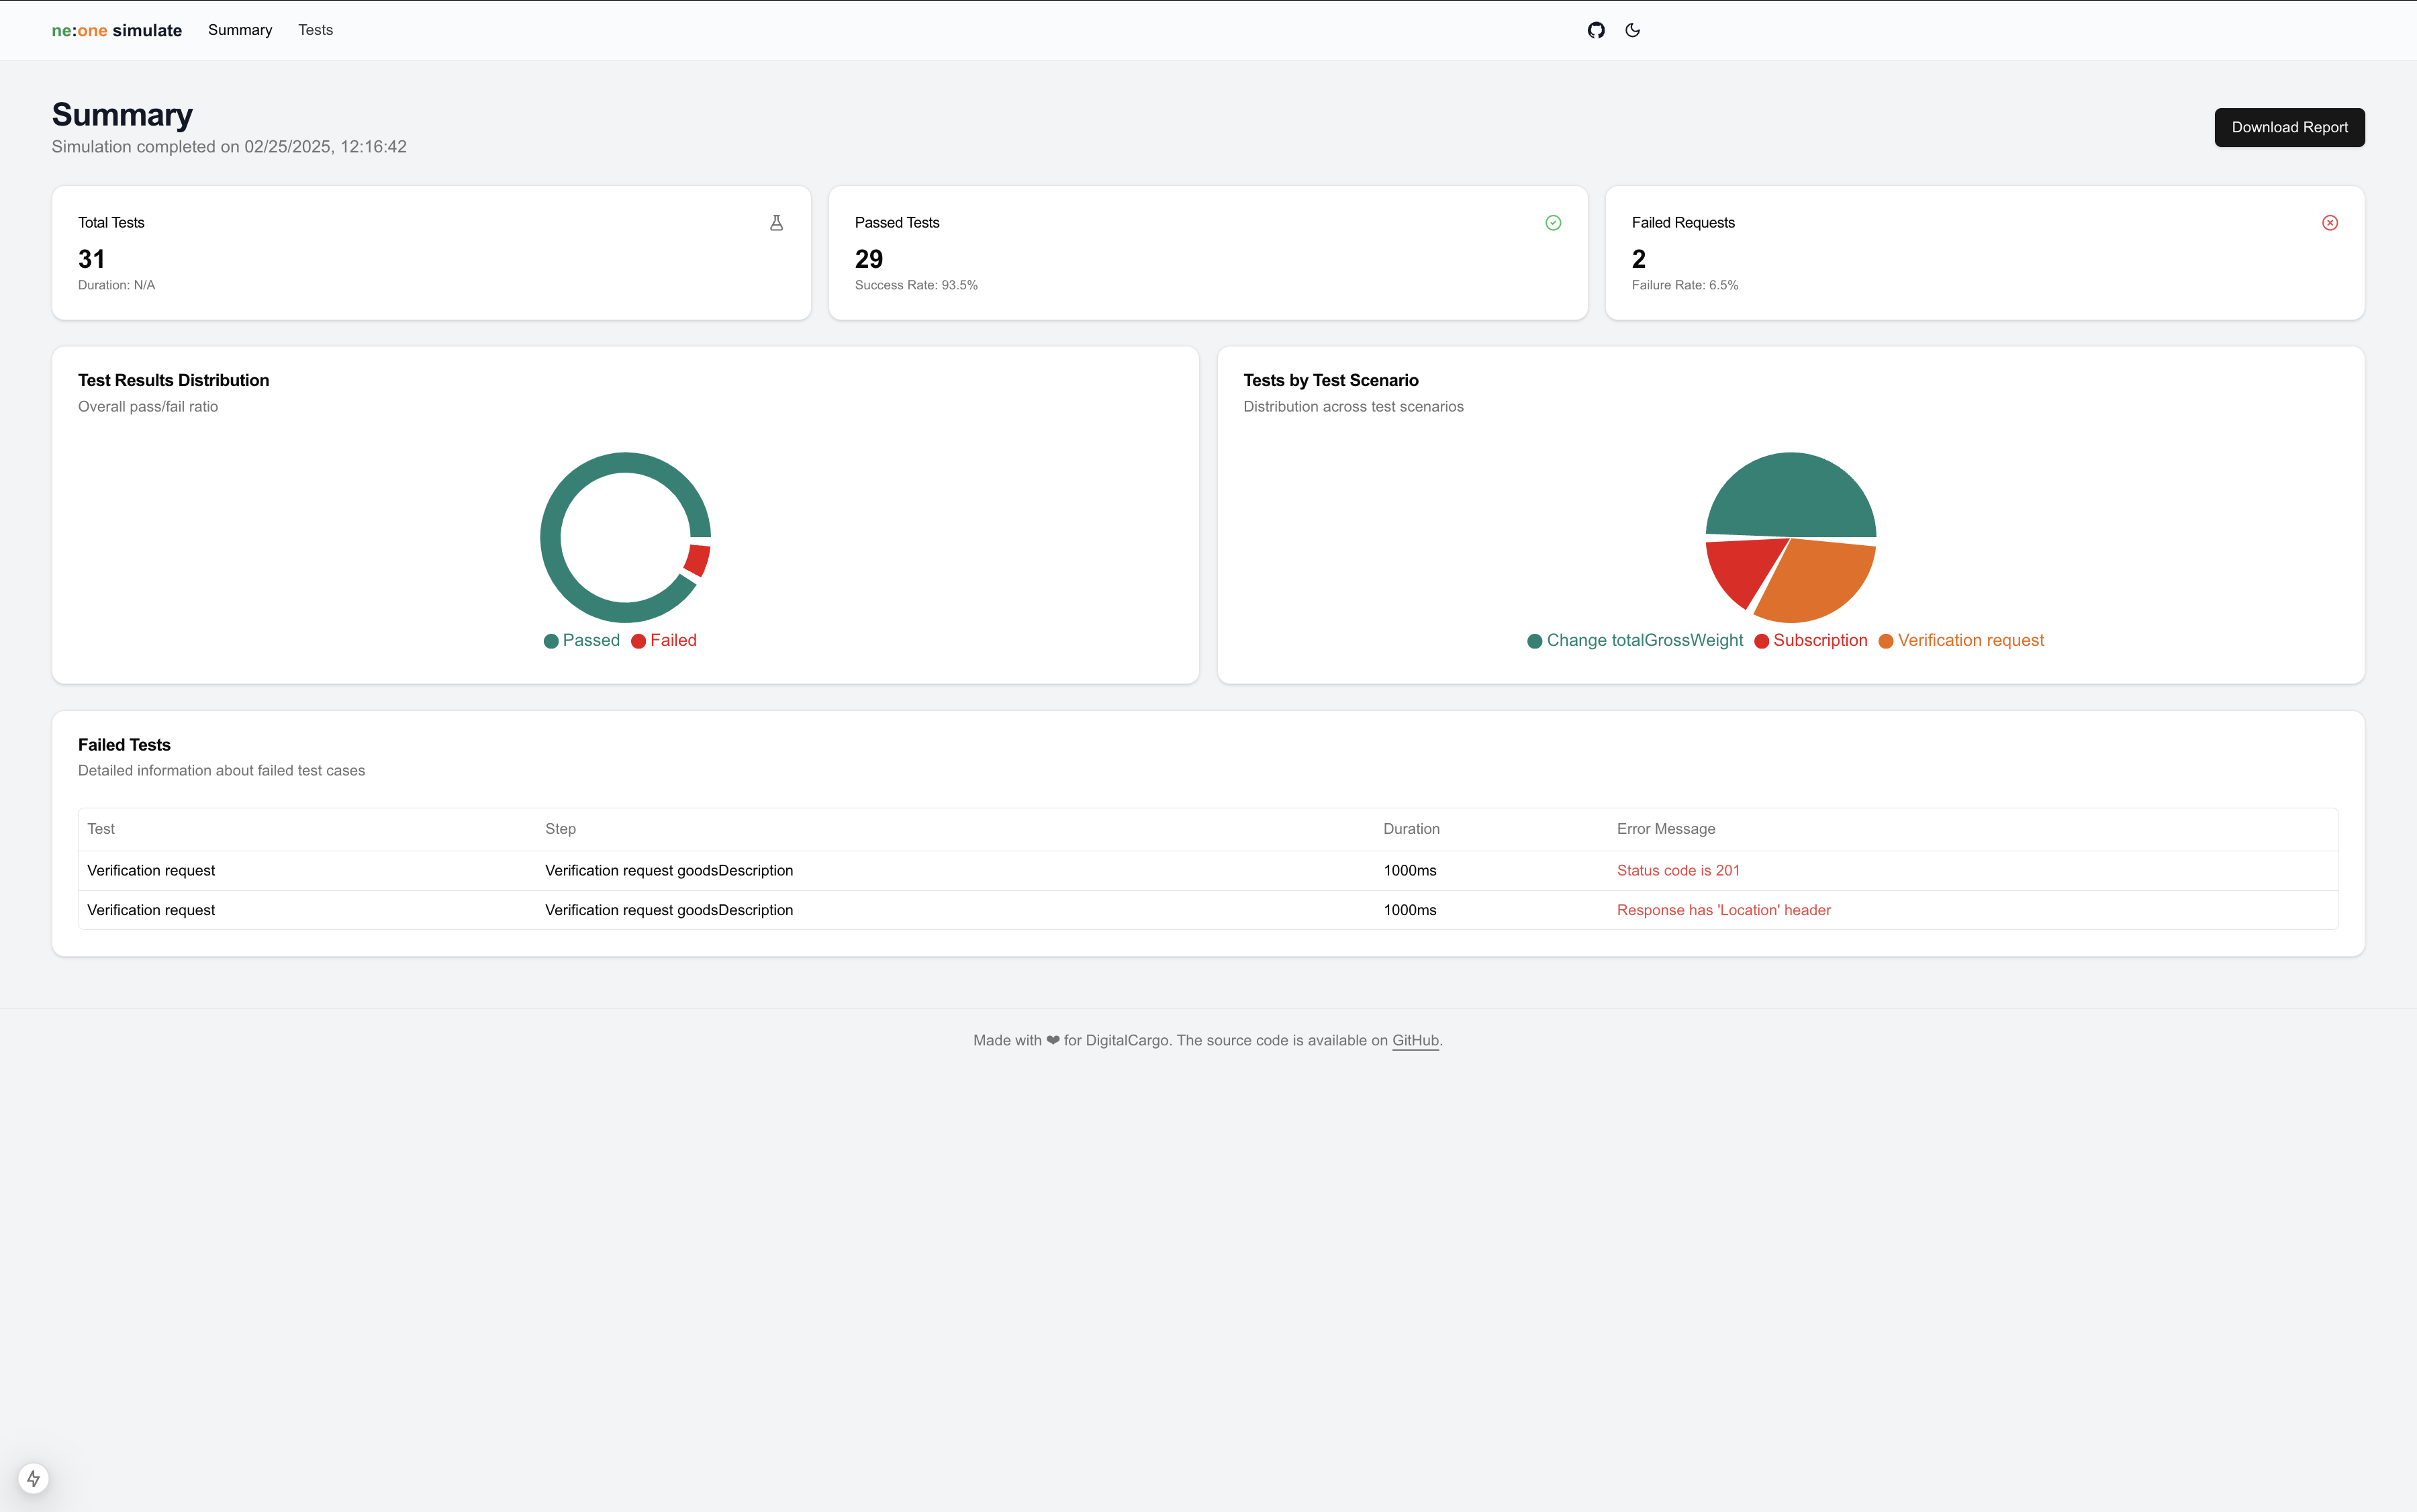2417x1512 pixels.
Task: Select the row with 'Status code is 201' error
Action: click(x=1207, y=870)
